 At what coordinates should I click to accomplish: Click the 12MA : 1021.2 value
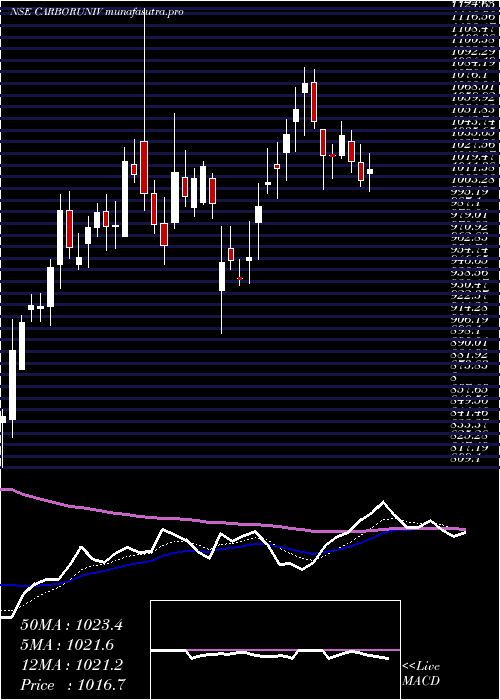pyautogui.click(x=71, y=665)
